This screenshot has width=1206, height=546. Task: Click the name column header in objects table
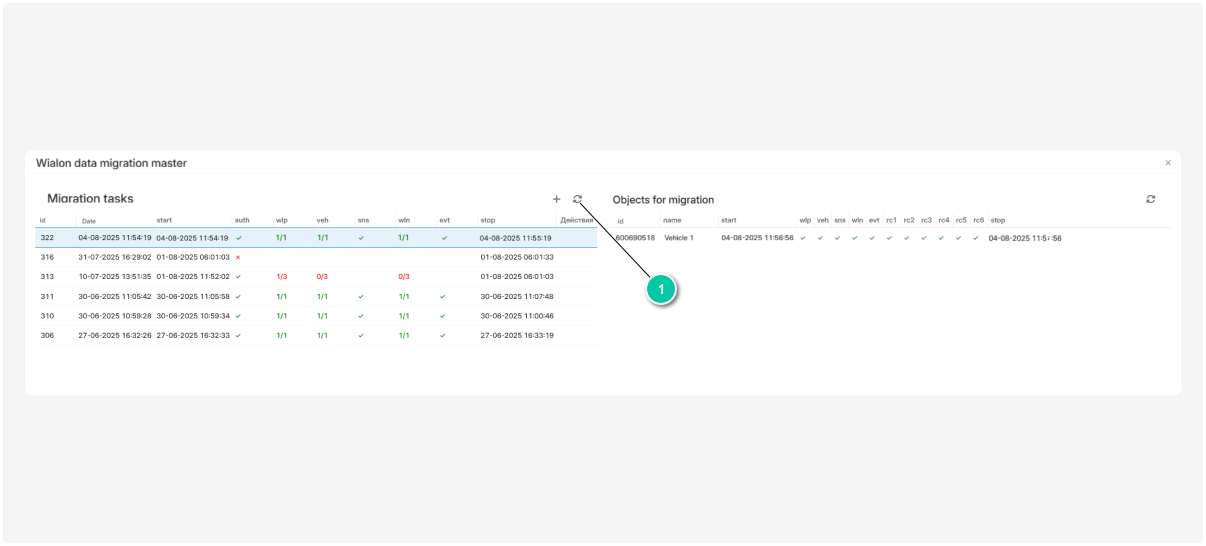[672, 220]
